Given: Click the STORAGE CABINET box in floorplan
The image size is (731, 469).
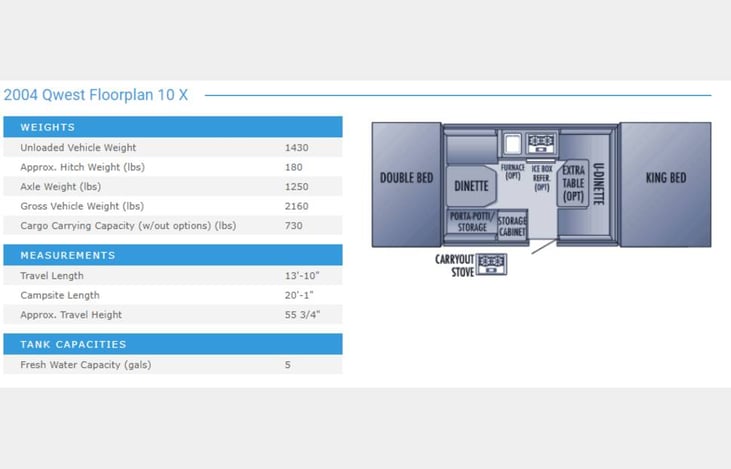Looking at the screenshot, I should 512,226.
